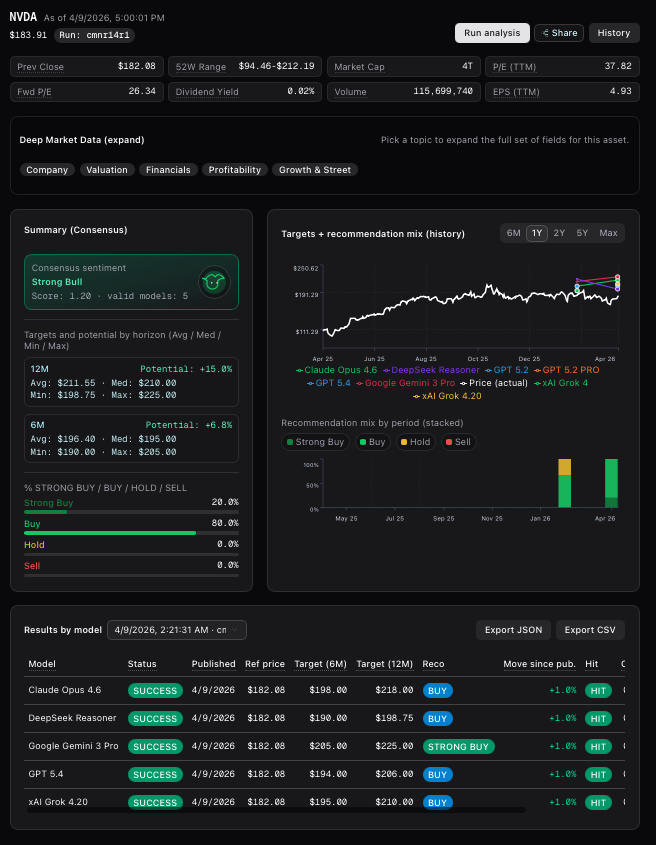The width and height of the screenshot is (656, 845).
Task: Click the P/E (TTM) stat card
Action: 562,67
